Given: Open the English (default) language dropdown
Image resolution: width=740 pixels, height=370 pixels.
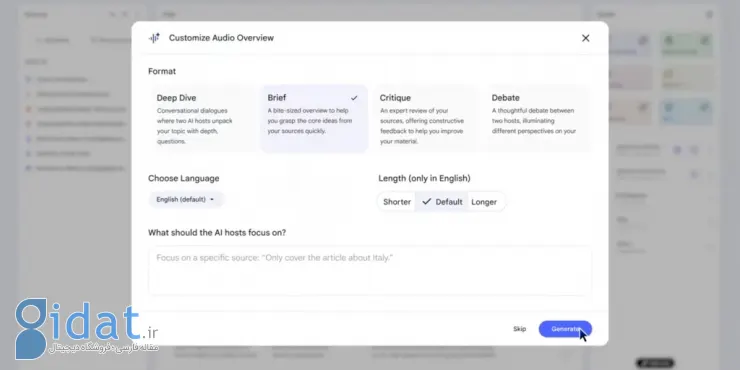Looking at the screenshot, I should pyautogui.click(x=186, y=200).
